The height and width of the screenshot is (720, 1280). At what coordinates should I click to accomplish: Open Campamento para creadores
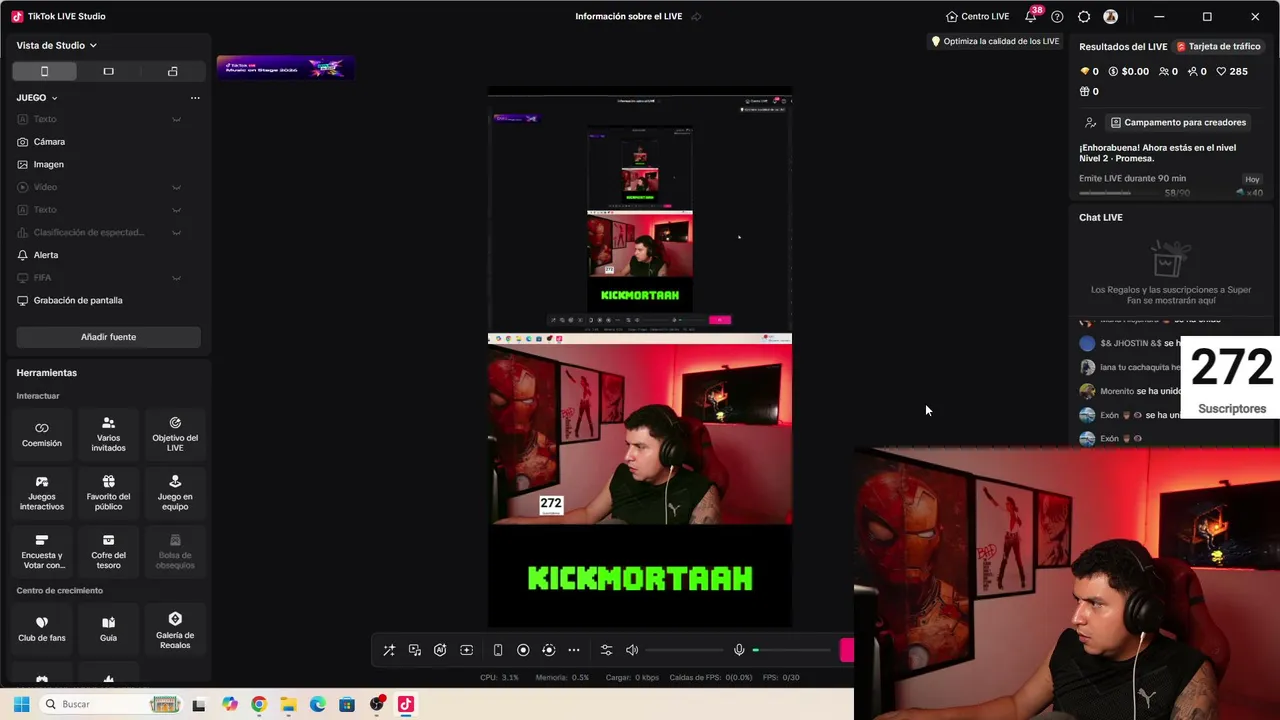click(1178, 122)
